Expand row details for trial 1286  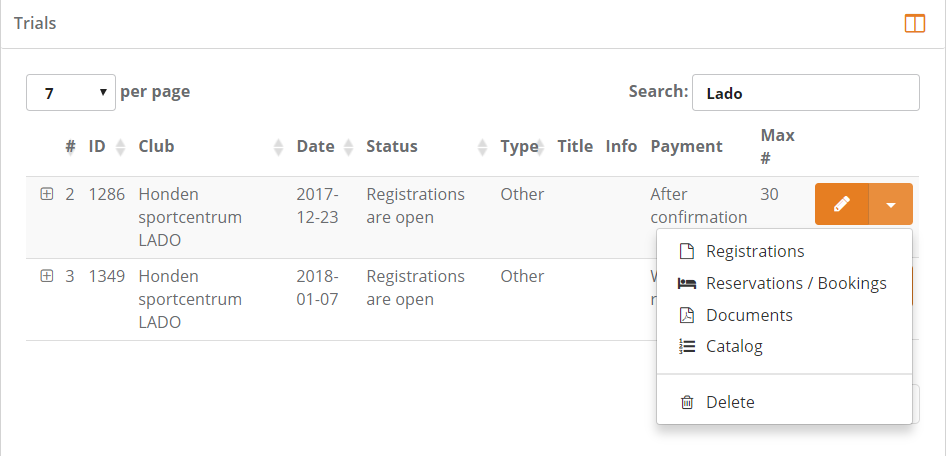click(x=46, y=195)
